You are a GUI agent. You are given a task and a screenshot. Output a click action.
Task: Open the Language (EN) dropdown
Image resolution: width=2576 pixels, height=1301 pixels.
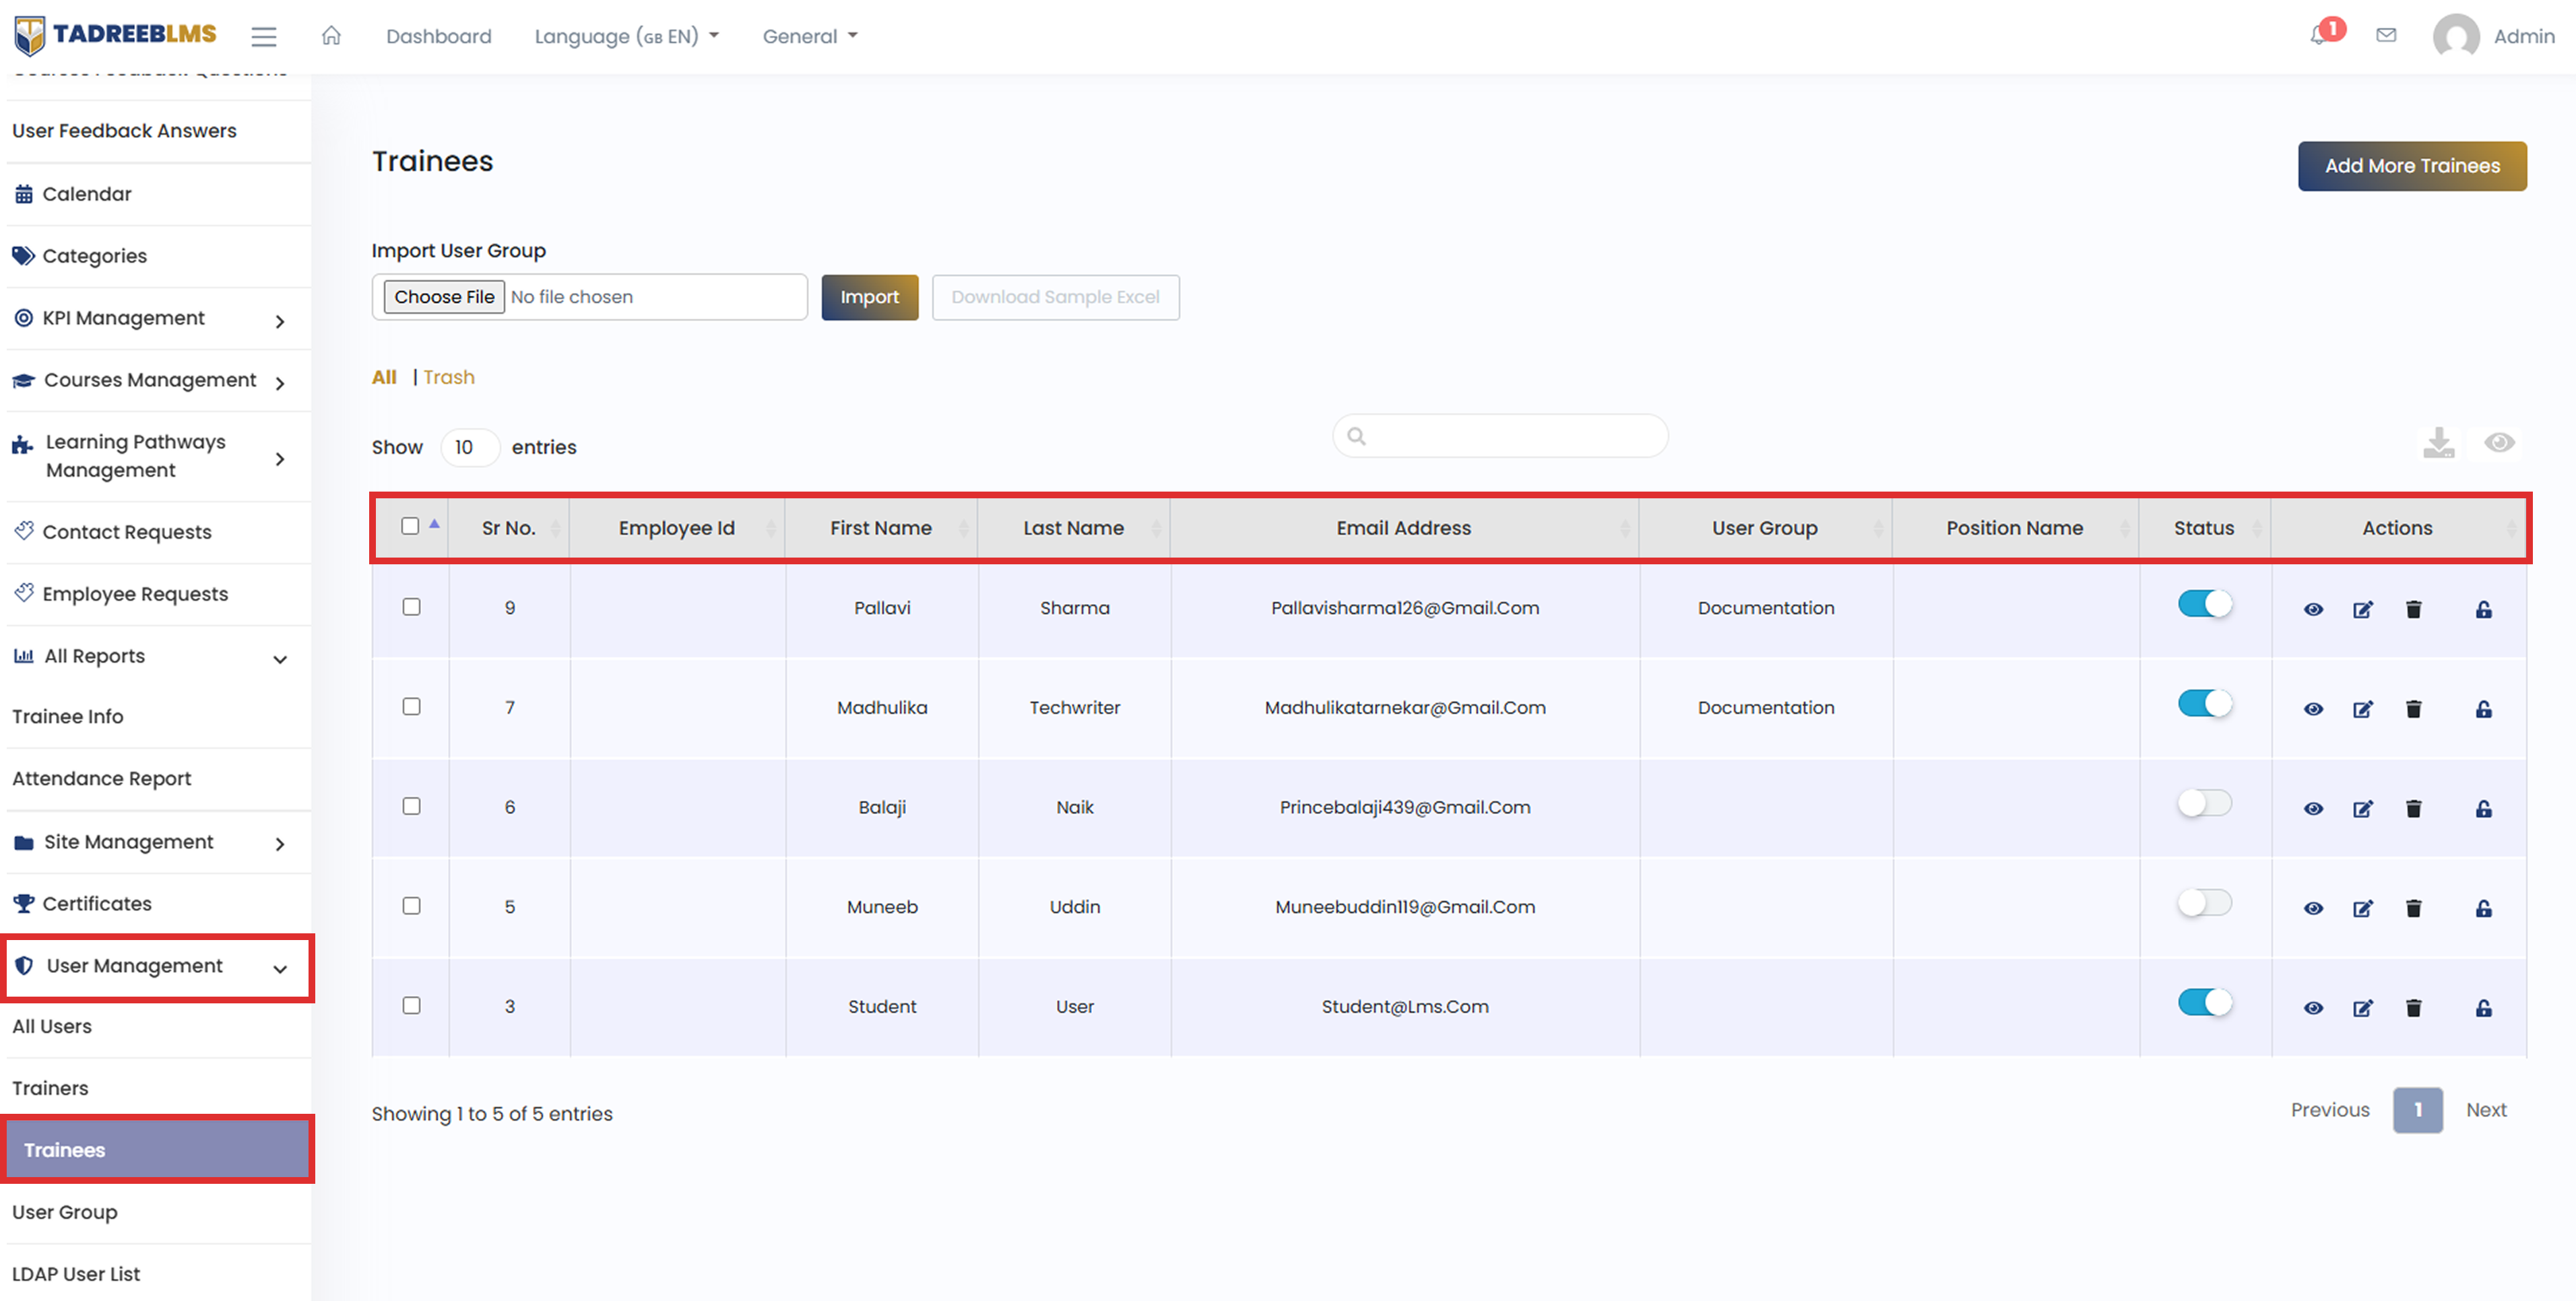[x=627, y=36]
